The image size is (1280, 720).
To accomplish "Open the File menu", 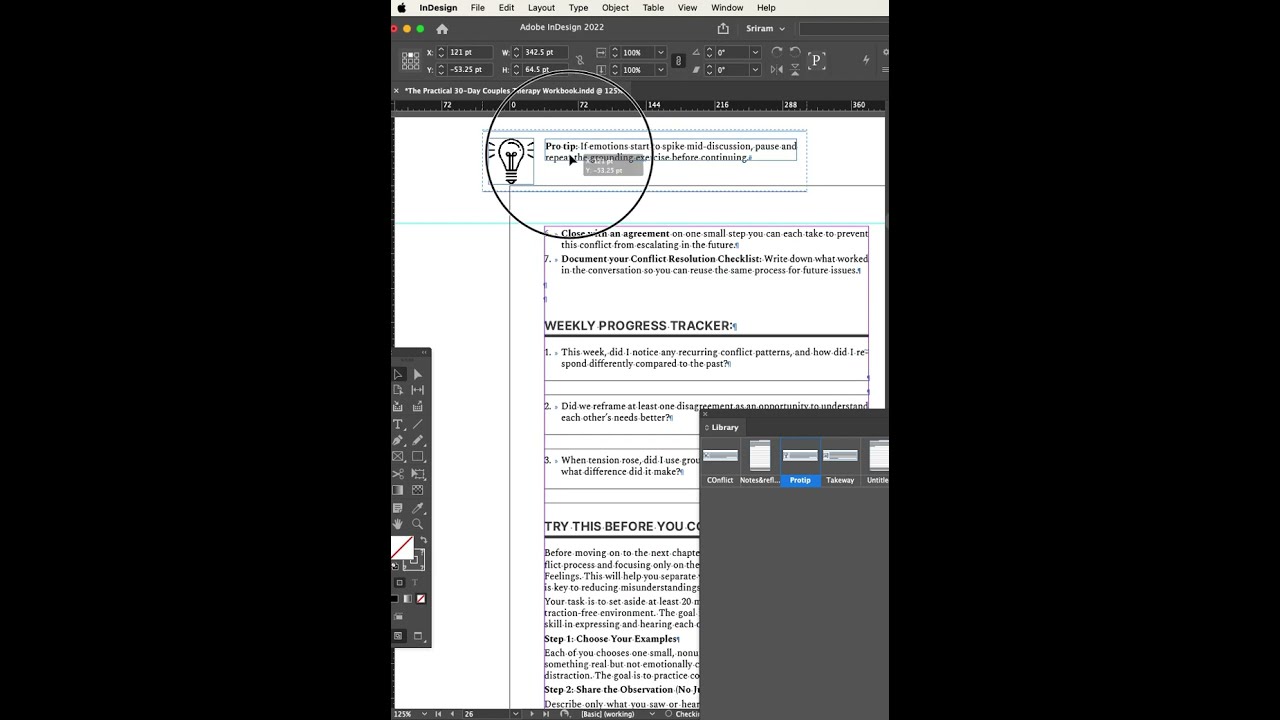I will [x=478, y=8].
